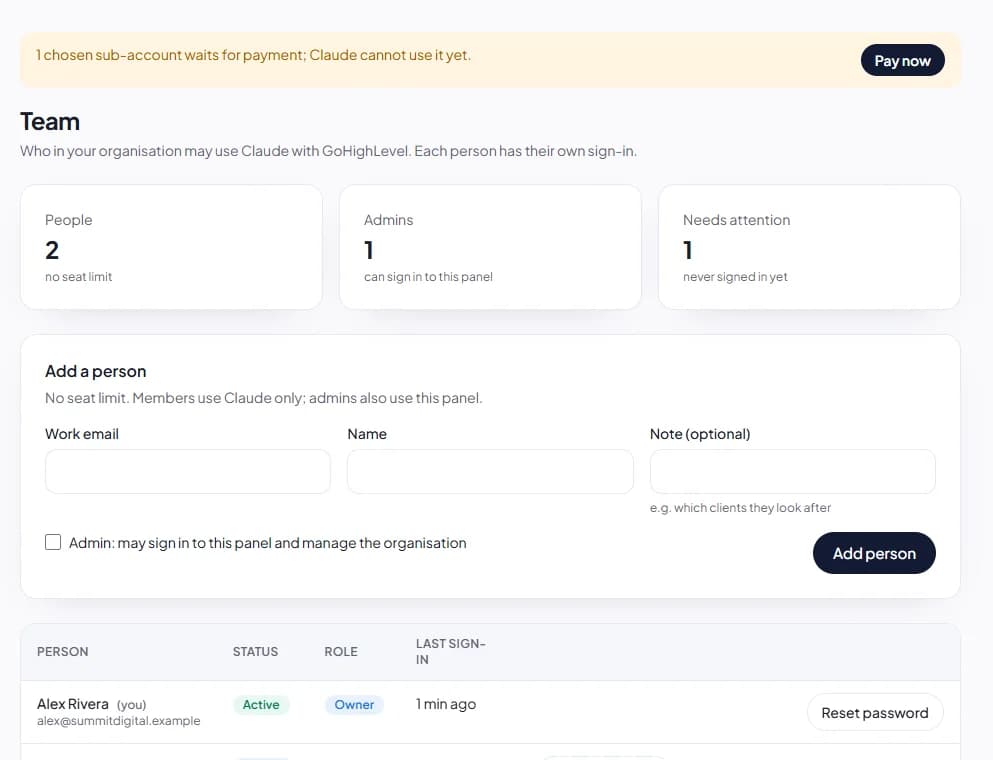993x760 pixels.
Task: Reset password for Alex Rivera
Action: [x=875, y=712]
